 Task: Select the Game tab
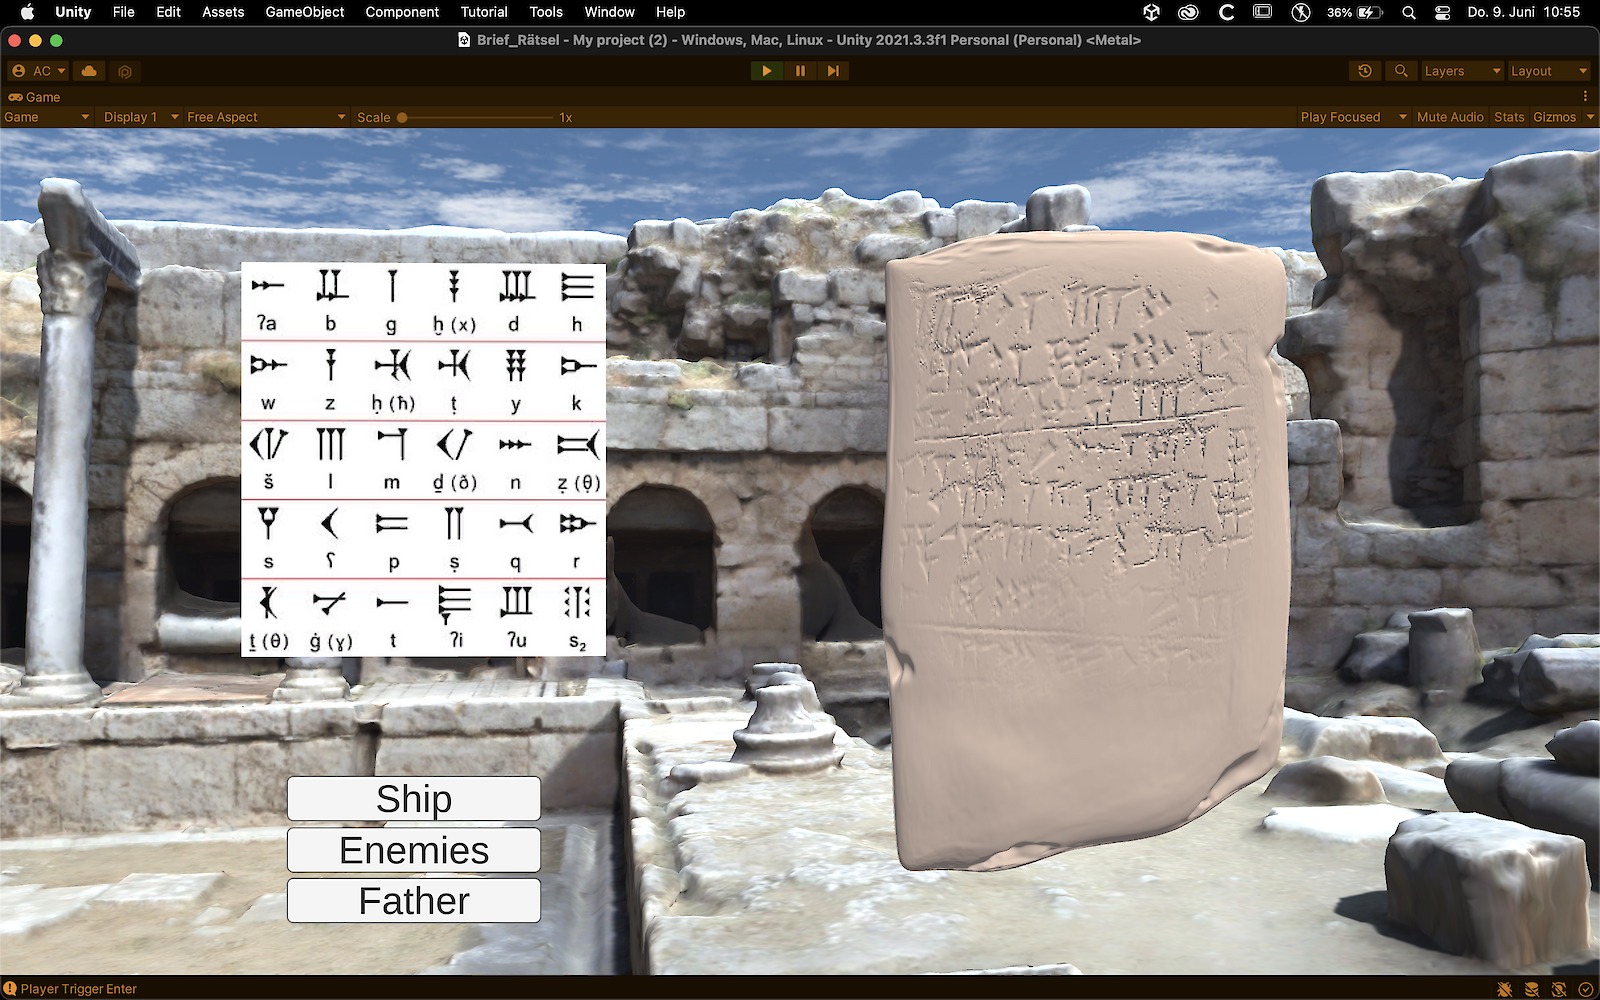click(35, 97)
